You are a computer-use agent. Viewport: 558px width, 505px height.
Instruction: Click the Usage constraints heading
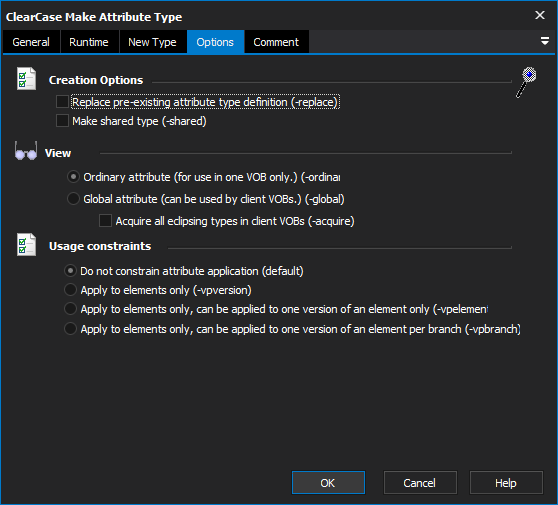coord(100,246)
